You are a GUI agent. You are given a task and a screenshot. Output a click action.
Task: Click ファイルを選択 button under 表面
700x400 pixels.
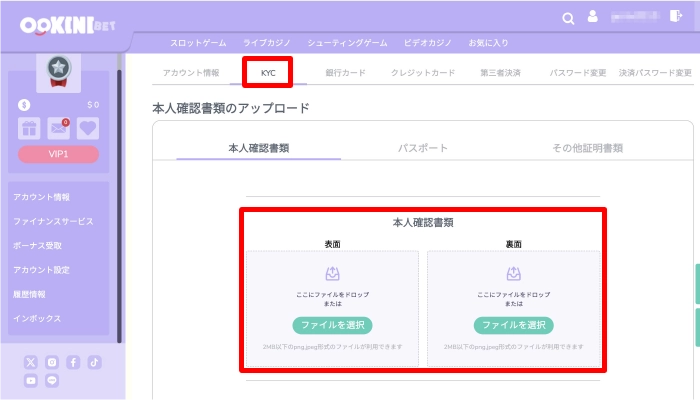tap(332, 325)
